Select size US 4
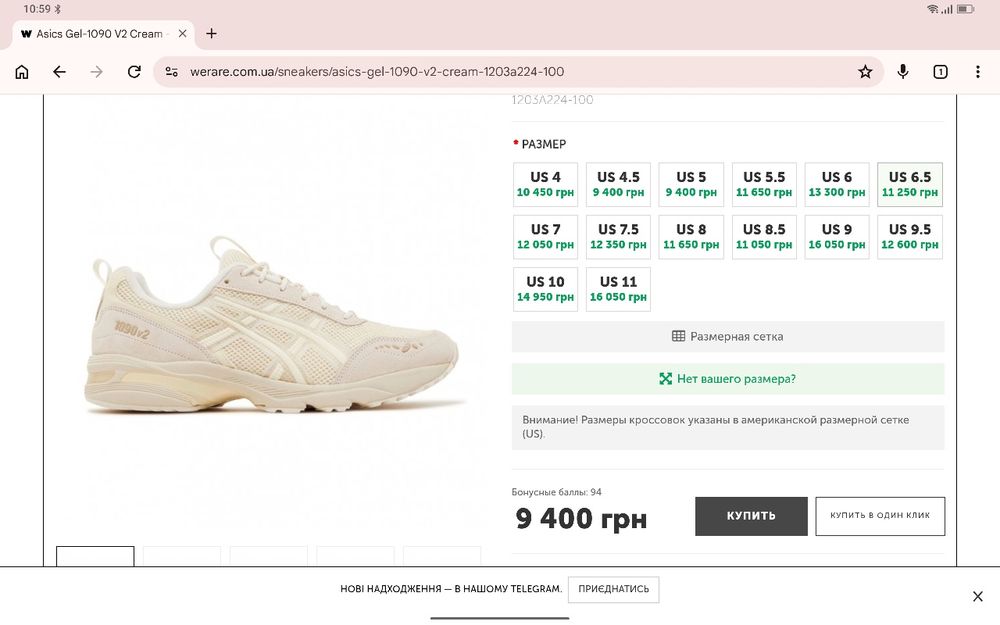 [x=545, y=184]
